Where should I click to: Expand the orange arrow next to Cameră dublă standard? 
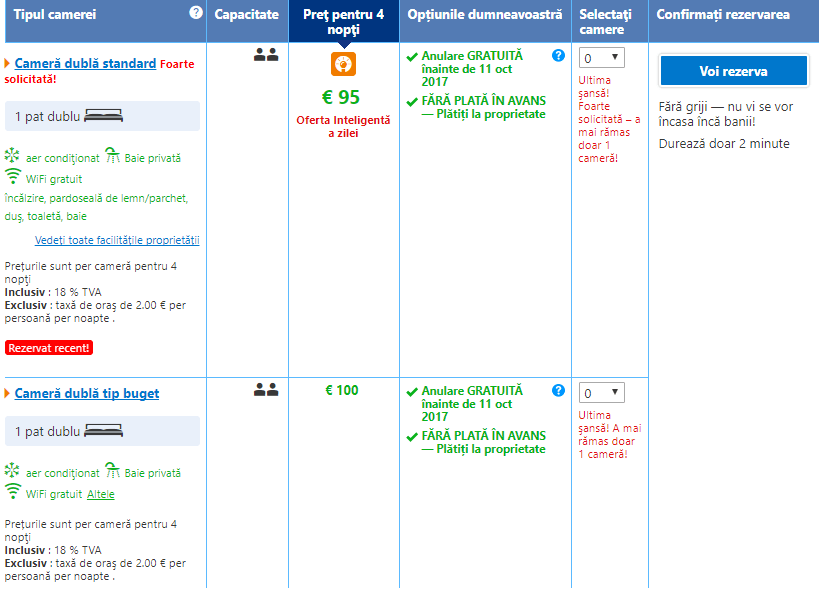point(8,63)
